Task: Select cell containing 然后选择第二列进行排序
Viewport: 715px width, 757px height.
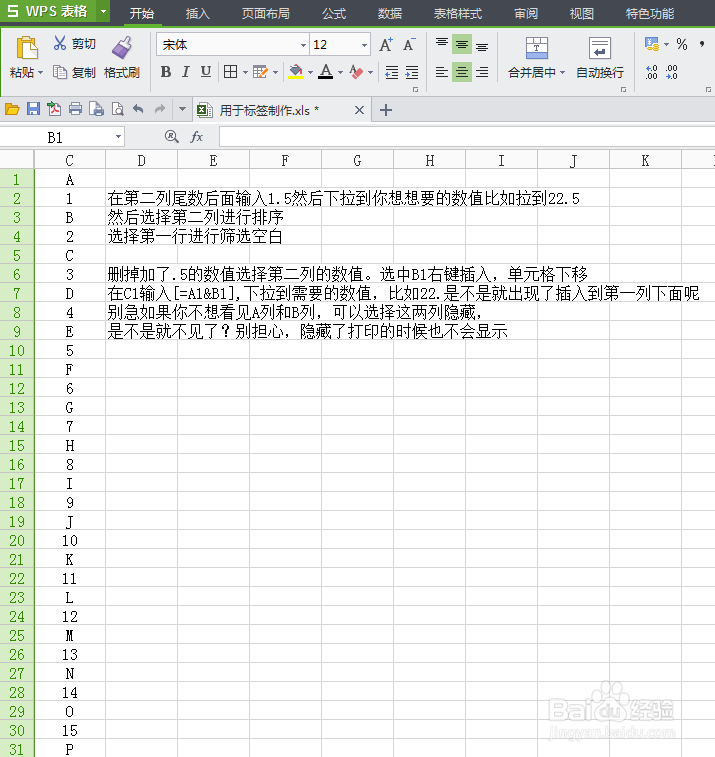Action: [x=195, y=217]
